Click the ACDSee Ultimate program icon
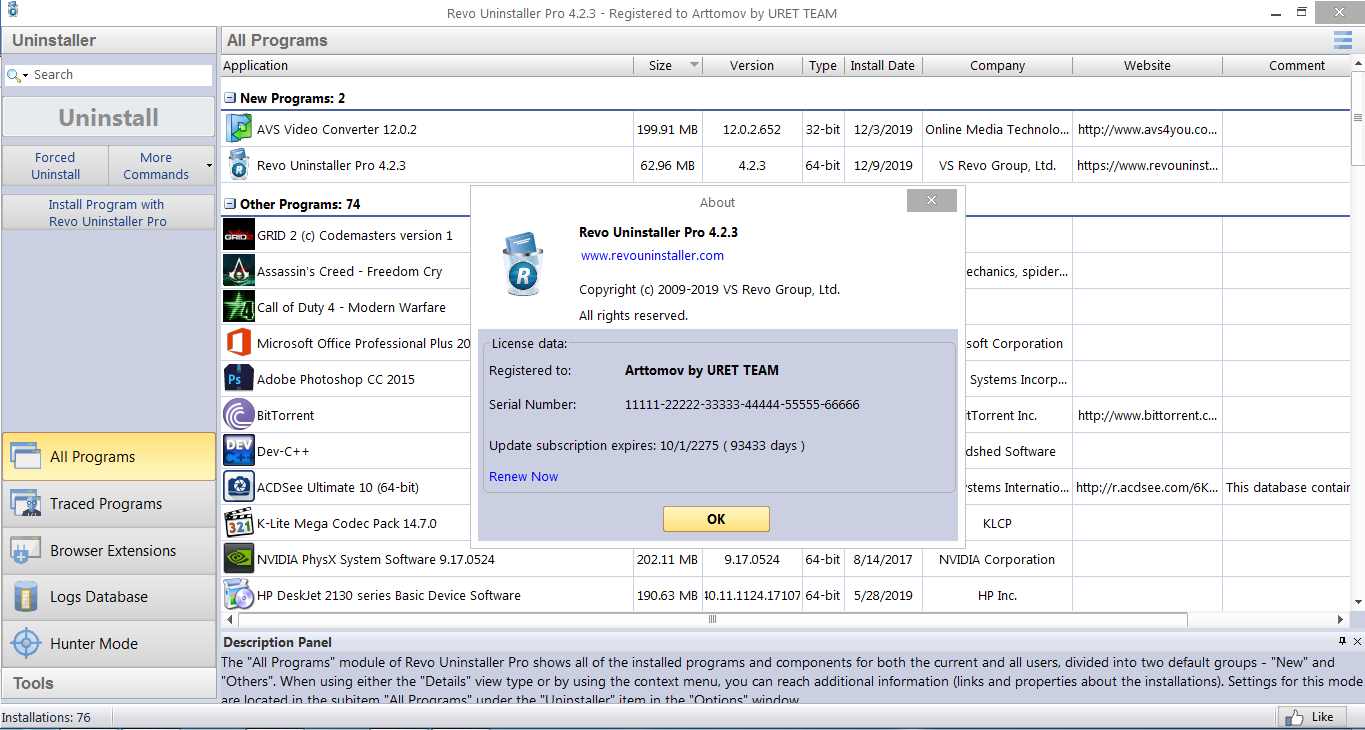The image size is (1365, 730). pos(239,487)
